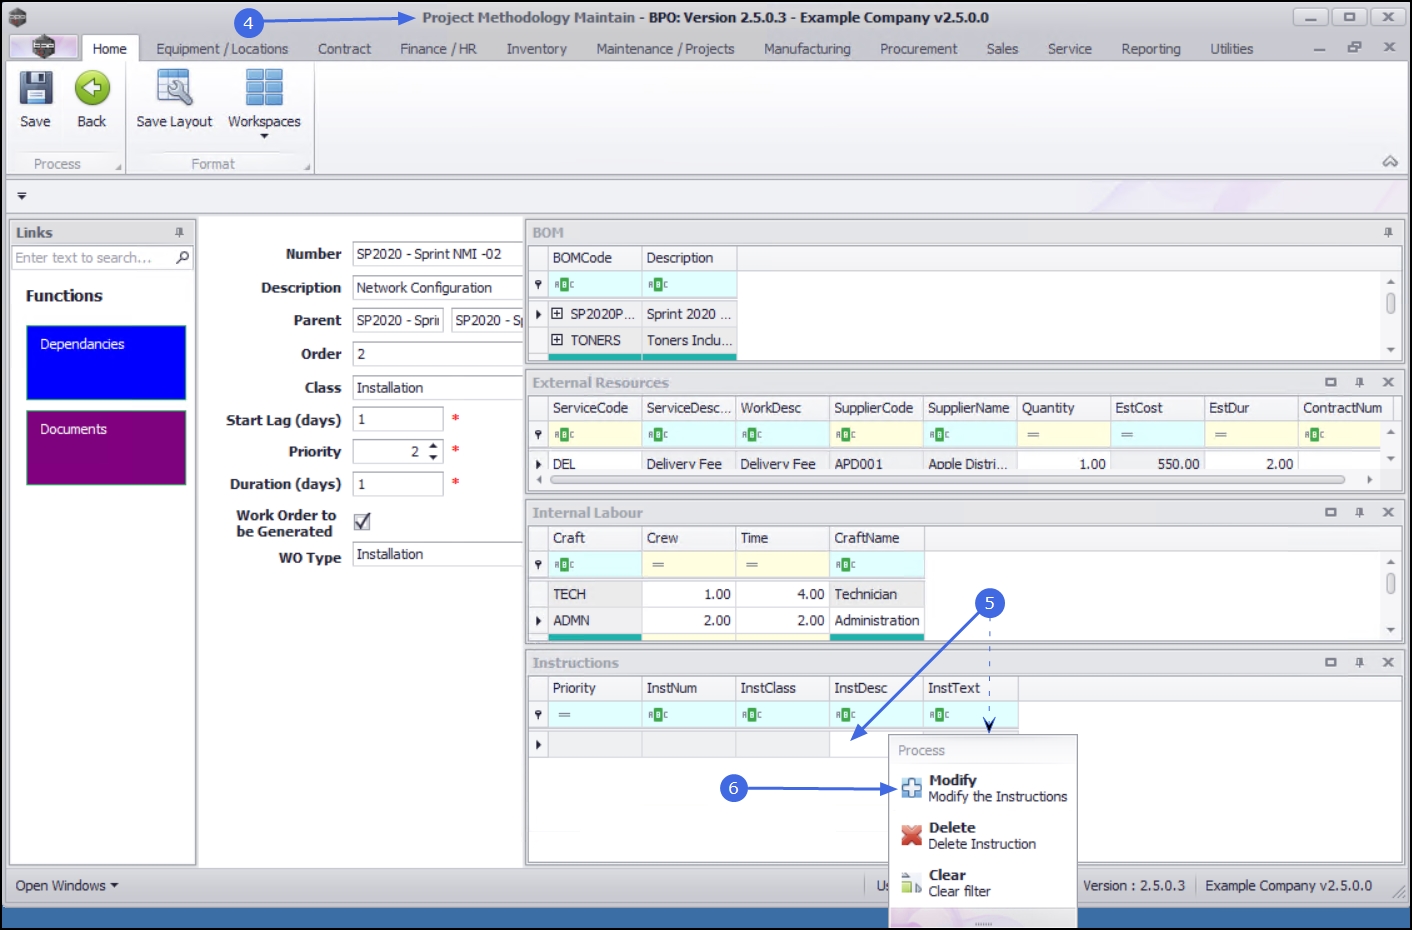The width and height of the screenshot is (1412, 930).
Task: Open the Finance / HR tab
Action: tap(438, 48)
